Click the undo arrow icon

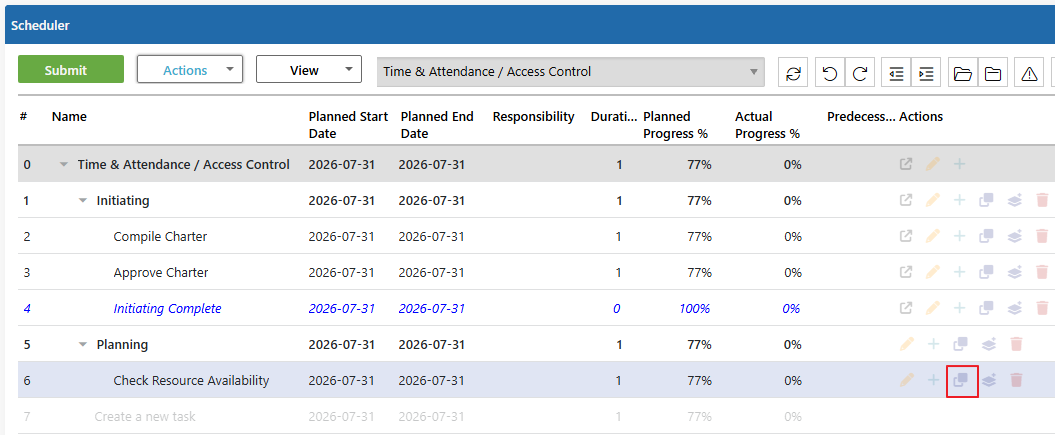click(x=830, y=72)
